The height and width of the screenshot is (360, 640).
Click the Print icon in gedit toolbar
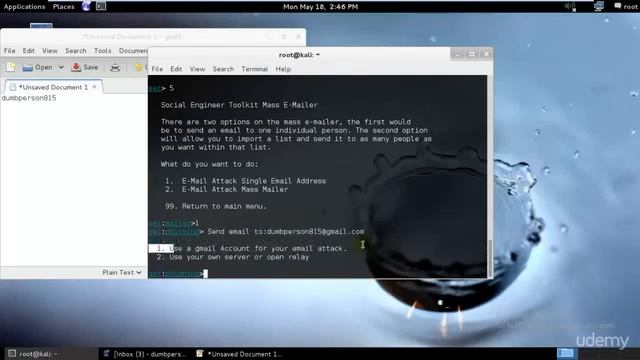[x=115, y=67]
